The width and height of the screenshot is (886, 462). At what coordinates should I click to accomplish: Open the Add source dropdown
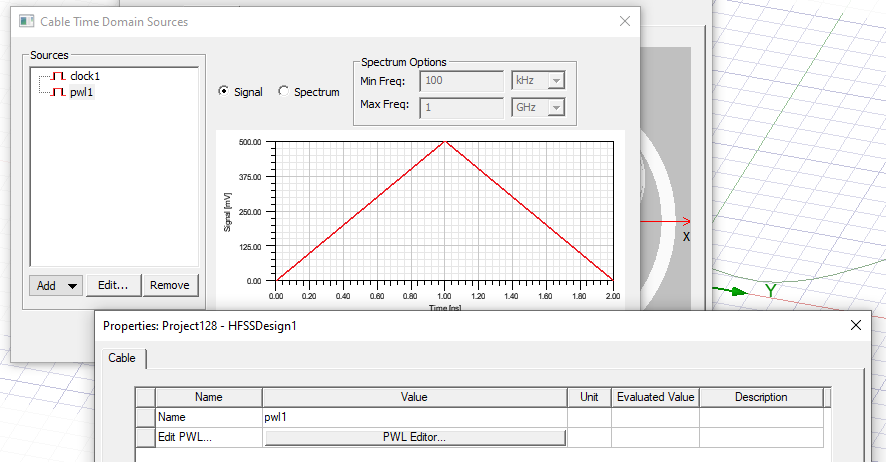point(55,285)
